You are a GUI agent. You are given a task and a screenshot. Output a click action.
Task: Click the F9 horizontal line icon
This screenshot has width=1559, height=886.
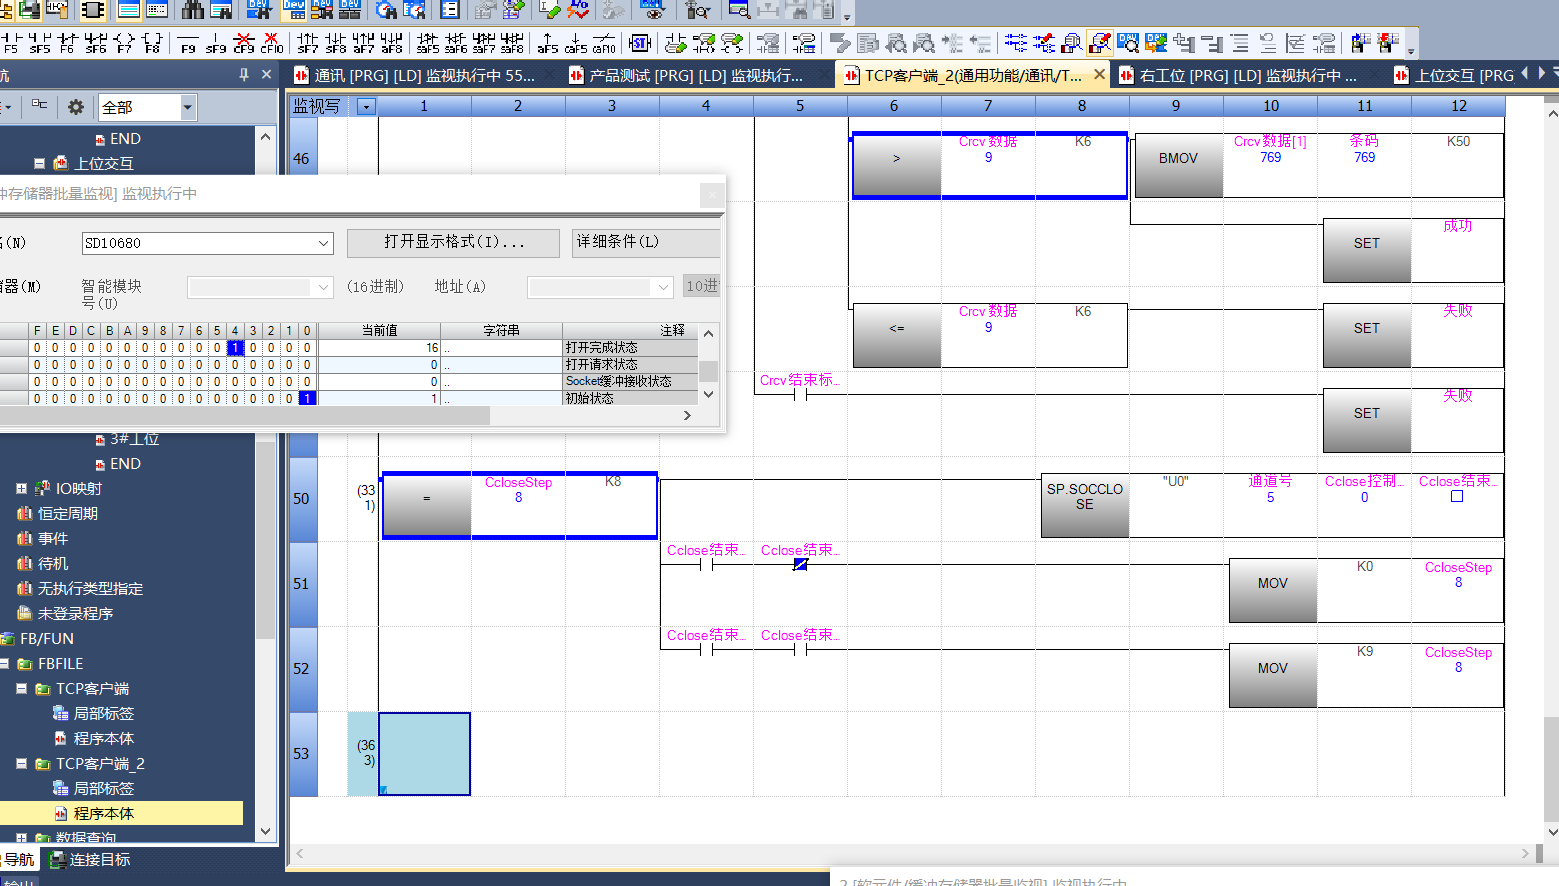pyautogui.click(x=188, y=43)
